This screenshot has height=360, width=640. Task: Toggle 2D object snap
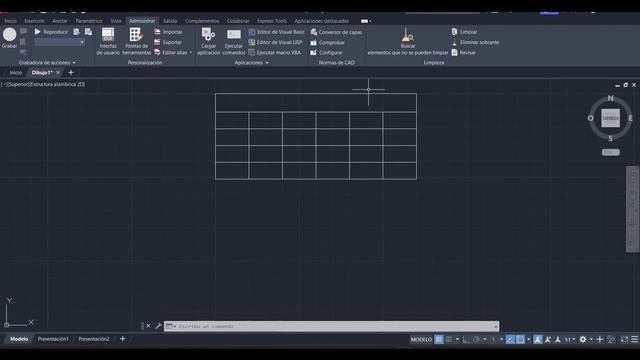pyautogui.click(x=520, y=340)
